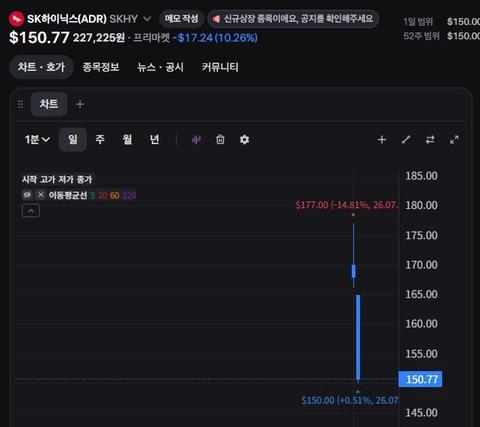Image resolution: width=480 pixels, height=427 pixels.
Task: Click the plus icon in chart toolbar
Action: (382, 140)
